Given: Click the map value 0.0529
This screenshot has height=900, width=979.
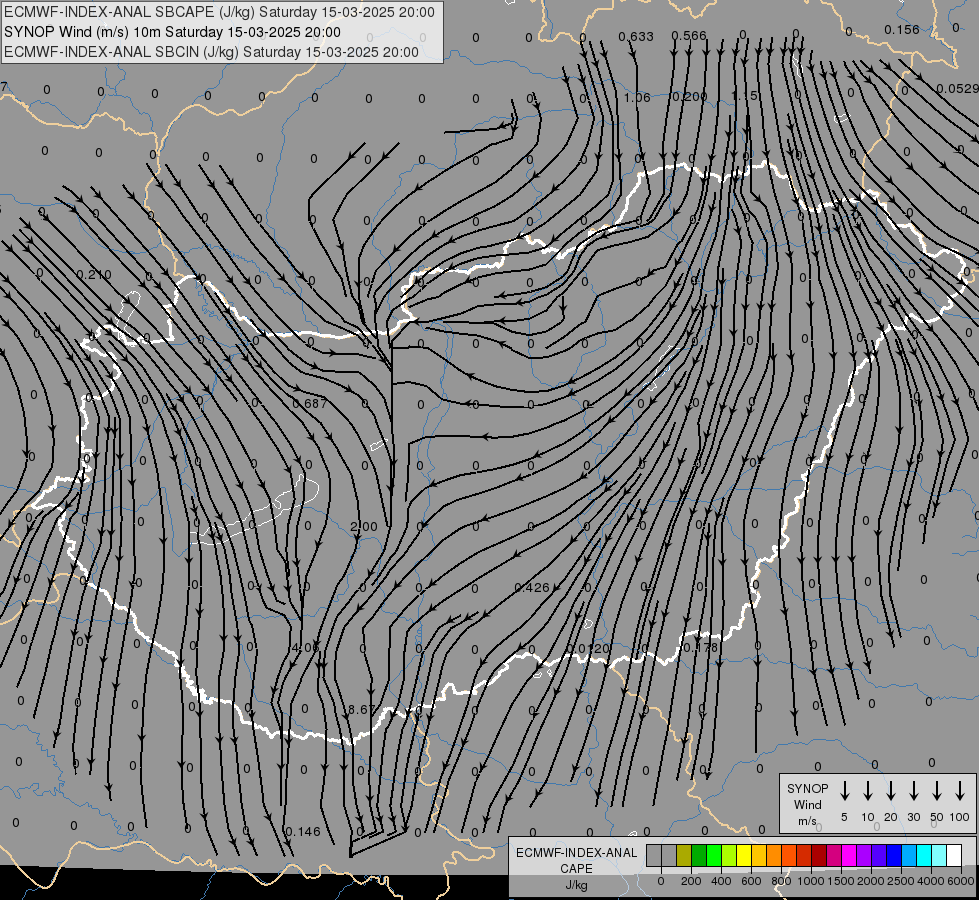Looking at the screenshot, I should coord(957,89).
